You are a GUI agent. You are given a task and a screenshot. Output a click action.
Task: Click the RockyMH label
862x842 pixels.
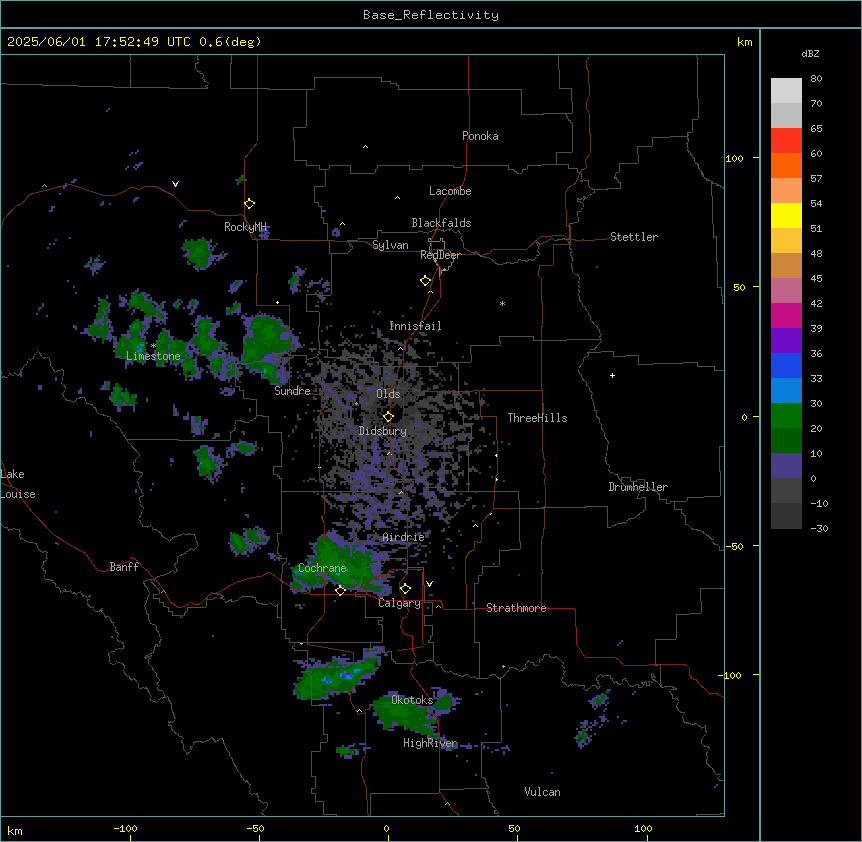point(245,227)
